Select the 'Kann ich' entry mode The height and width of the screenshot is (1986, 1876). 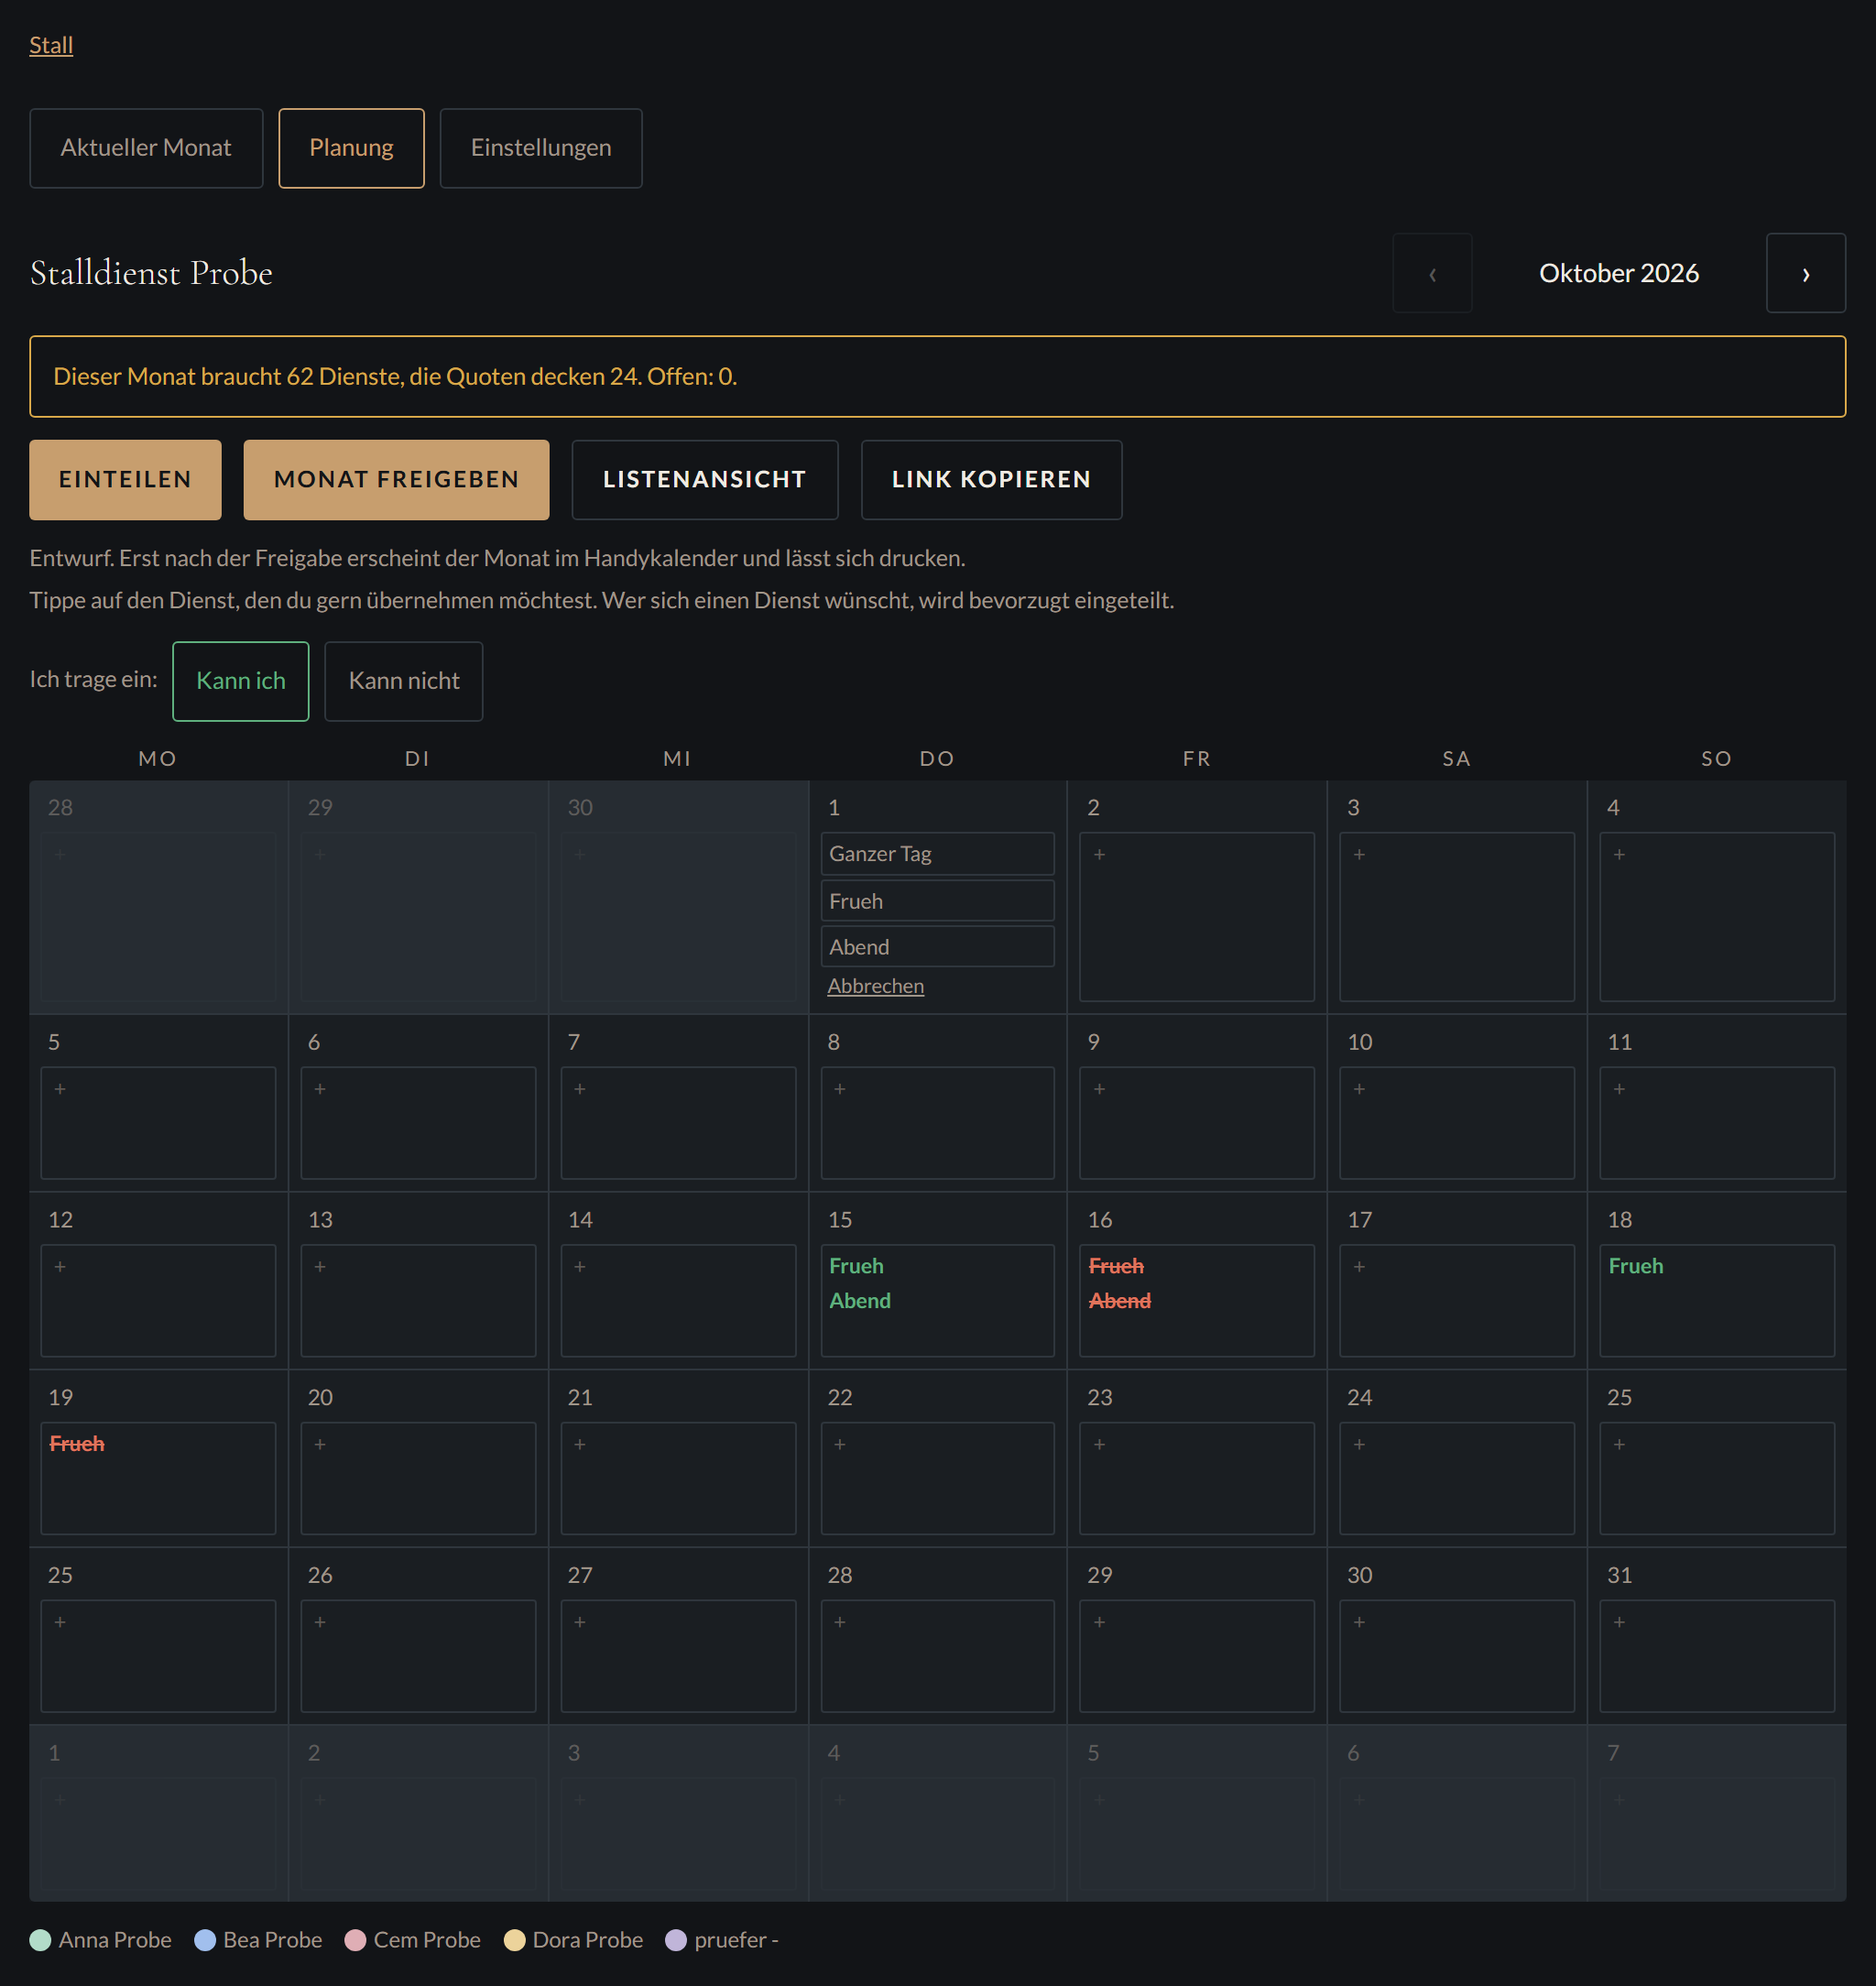pyautogui.click(x=241, y=681)
